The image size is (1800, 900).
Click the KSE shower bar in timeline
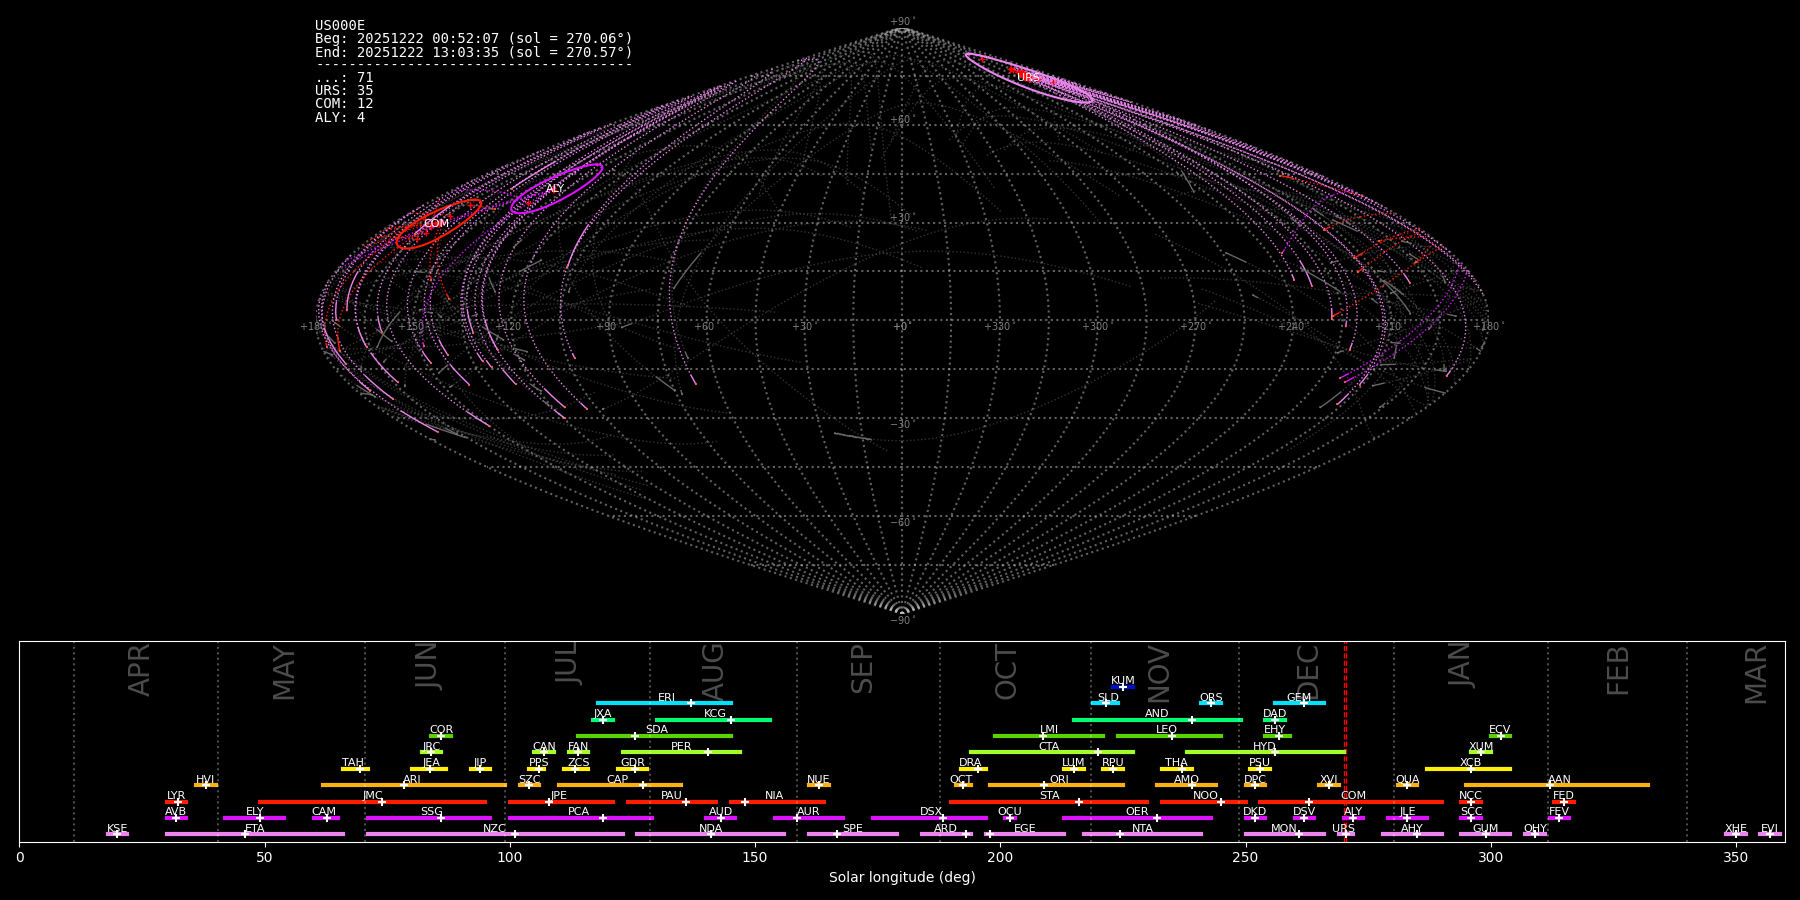coord(117,834)
